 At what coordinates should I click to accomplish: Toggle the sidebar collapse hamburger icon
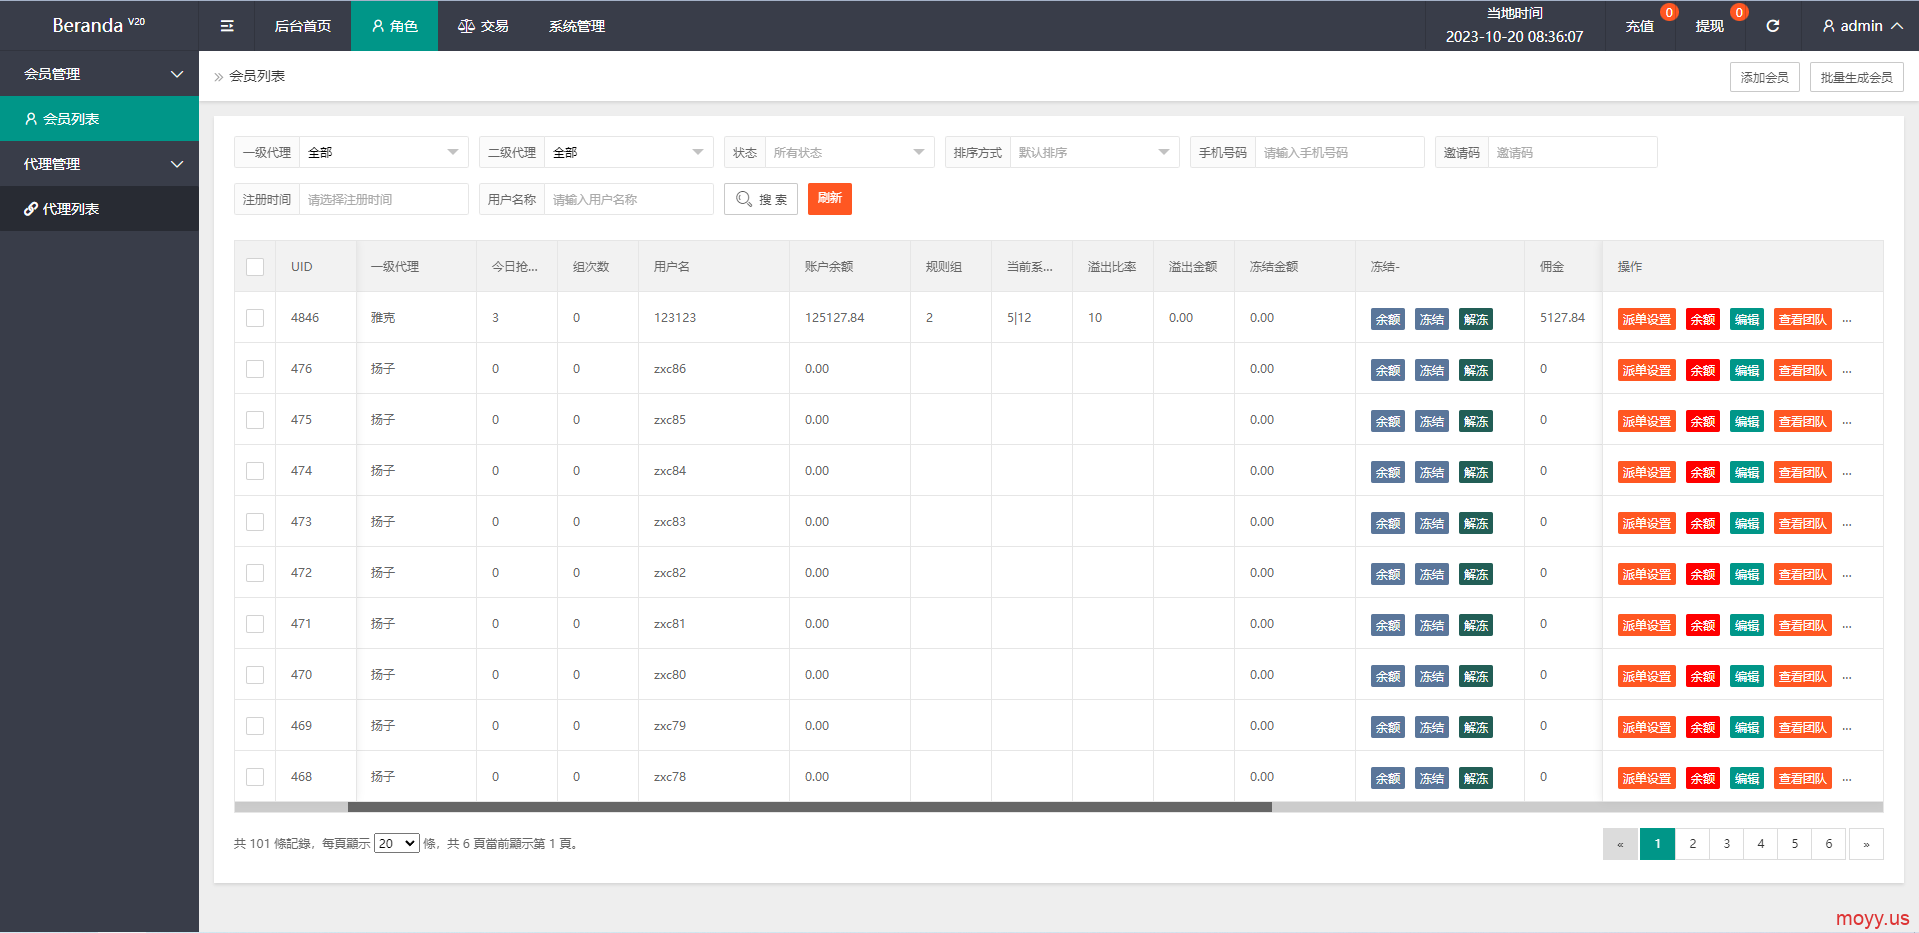tap(227, 26)
